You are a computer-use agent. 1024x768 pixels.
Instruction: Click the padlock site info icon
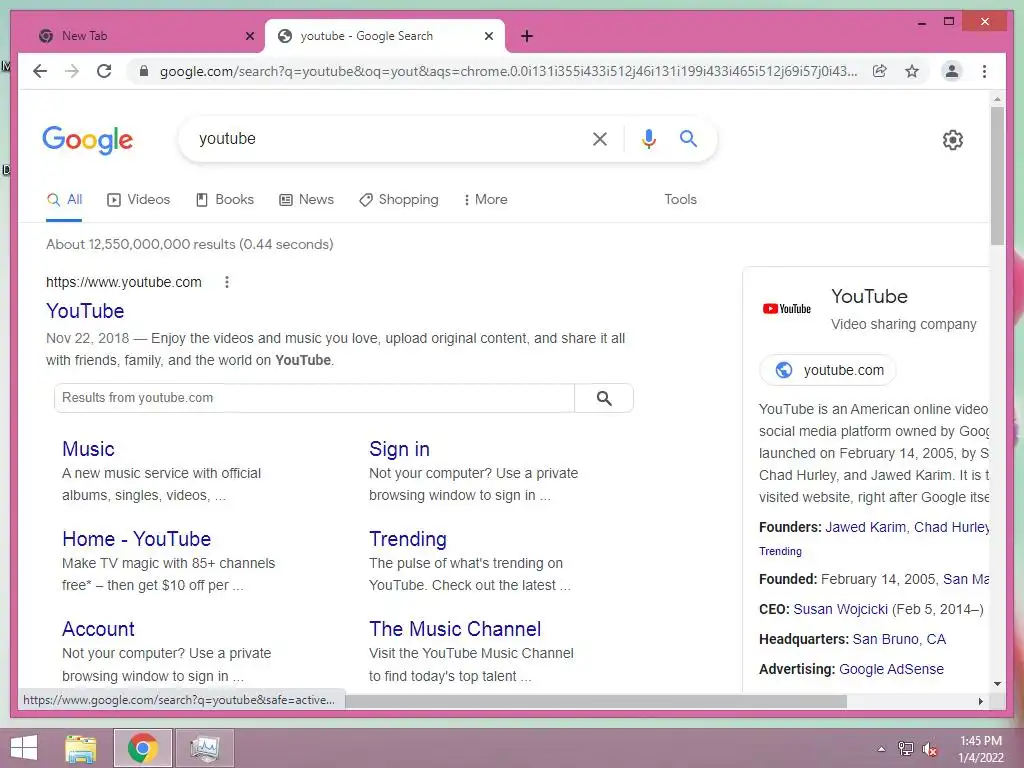click(x=144, y=71)
